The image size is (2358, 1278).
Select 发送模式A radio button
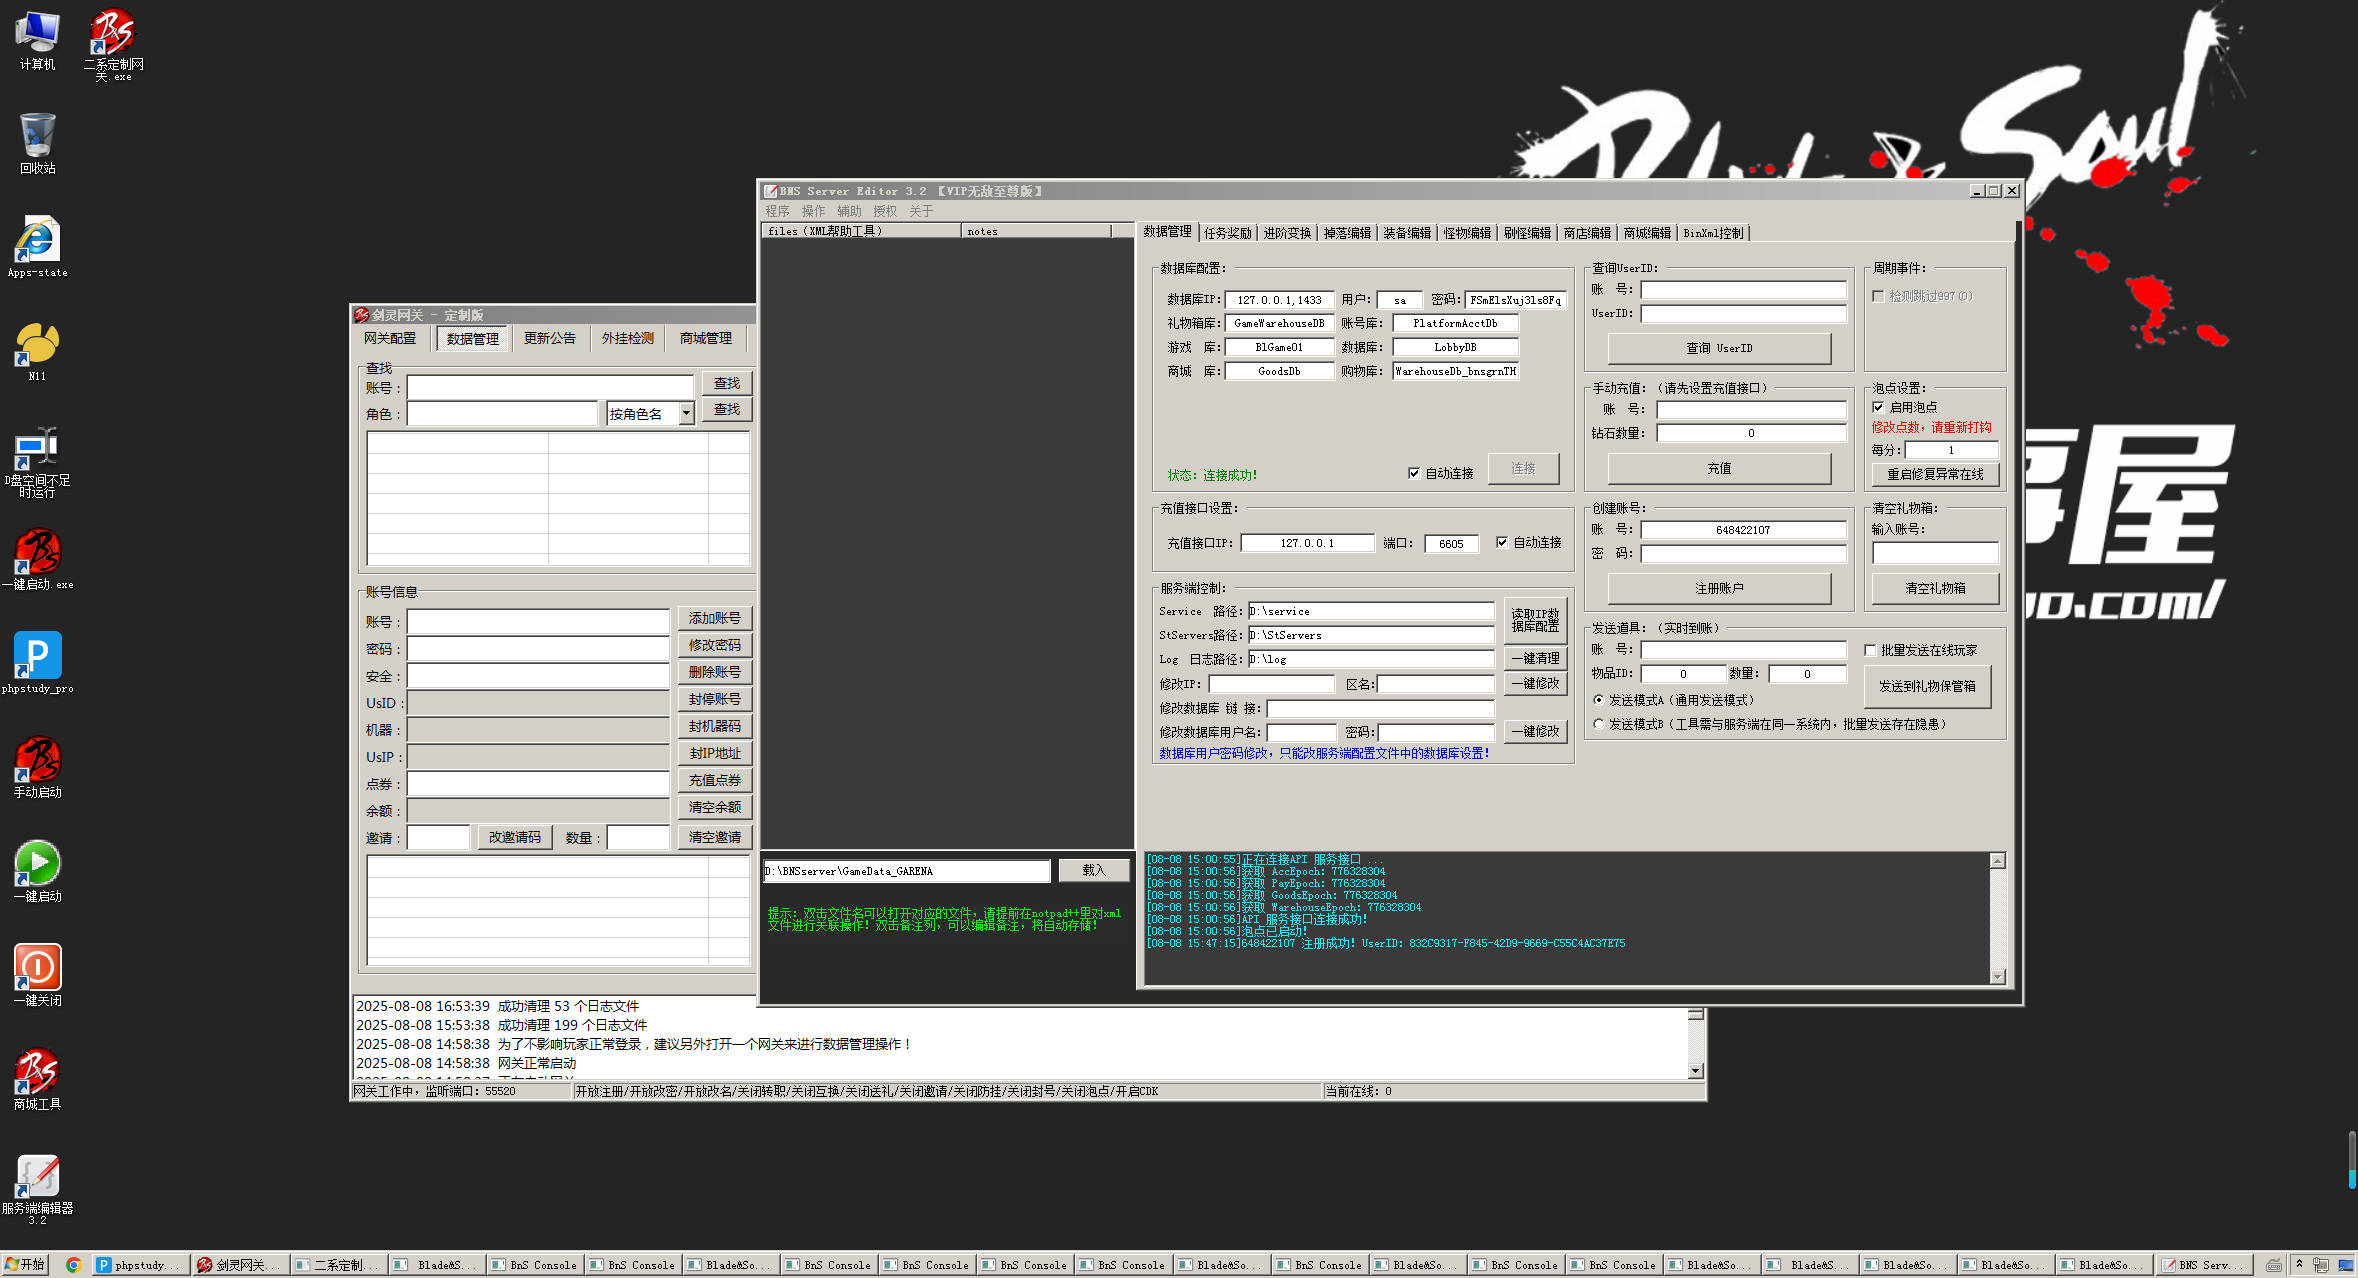(1598, 700)
